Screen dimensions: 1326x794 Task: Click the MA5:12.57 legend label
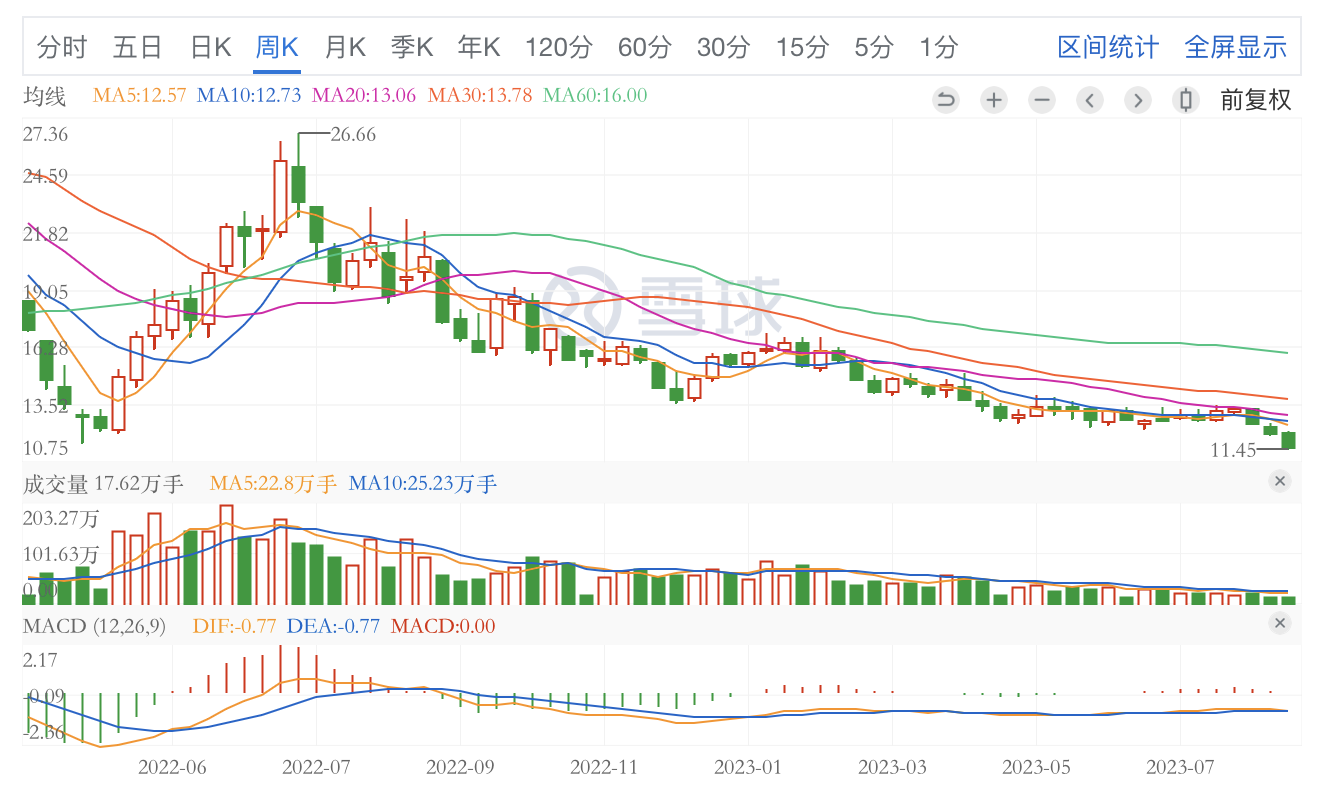[140, 96]
